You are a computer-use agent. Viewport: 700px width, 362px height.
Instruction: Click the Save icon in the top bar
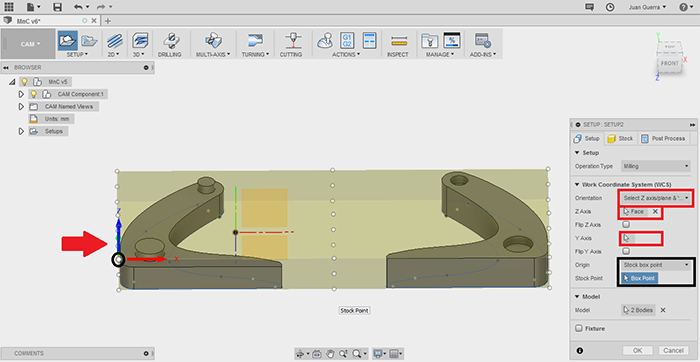(x=58, y=7)
